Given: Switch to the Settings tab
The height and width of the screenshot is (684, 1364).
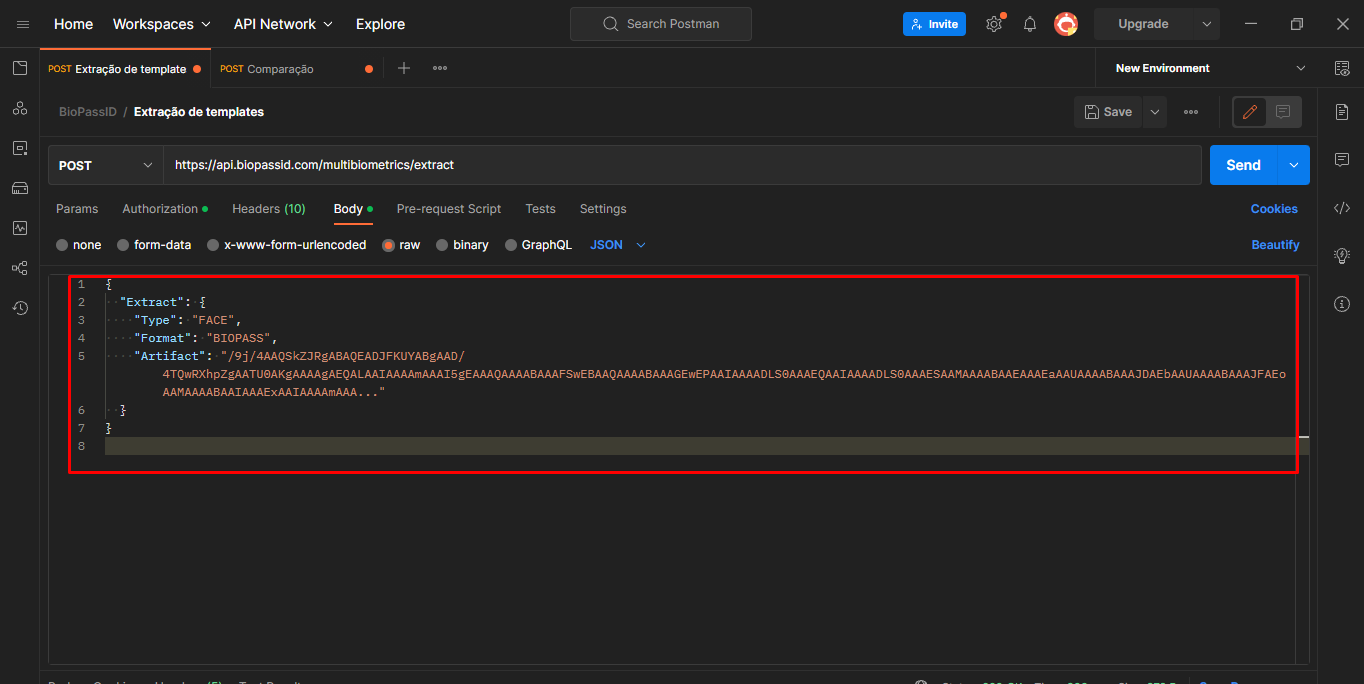Looking at the screenshot, I should tap(603, 209).
